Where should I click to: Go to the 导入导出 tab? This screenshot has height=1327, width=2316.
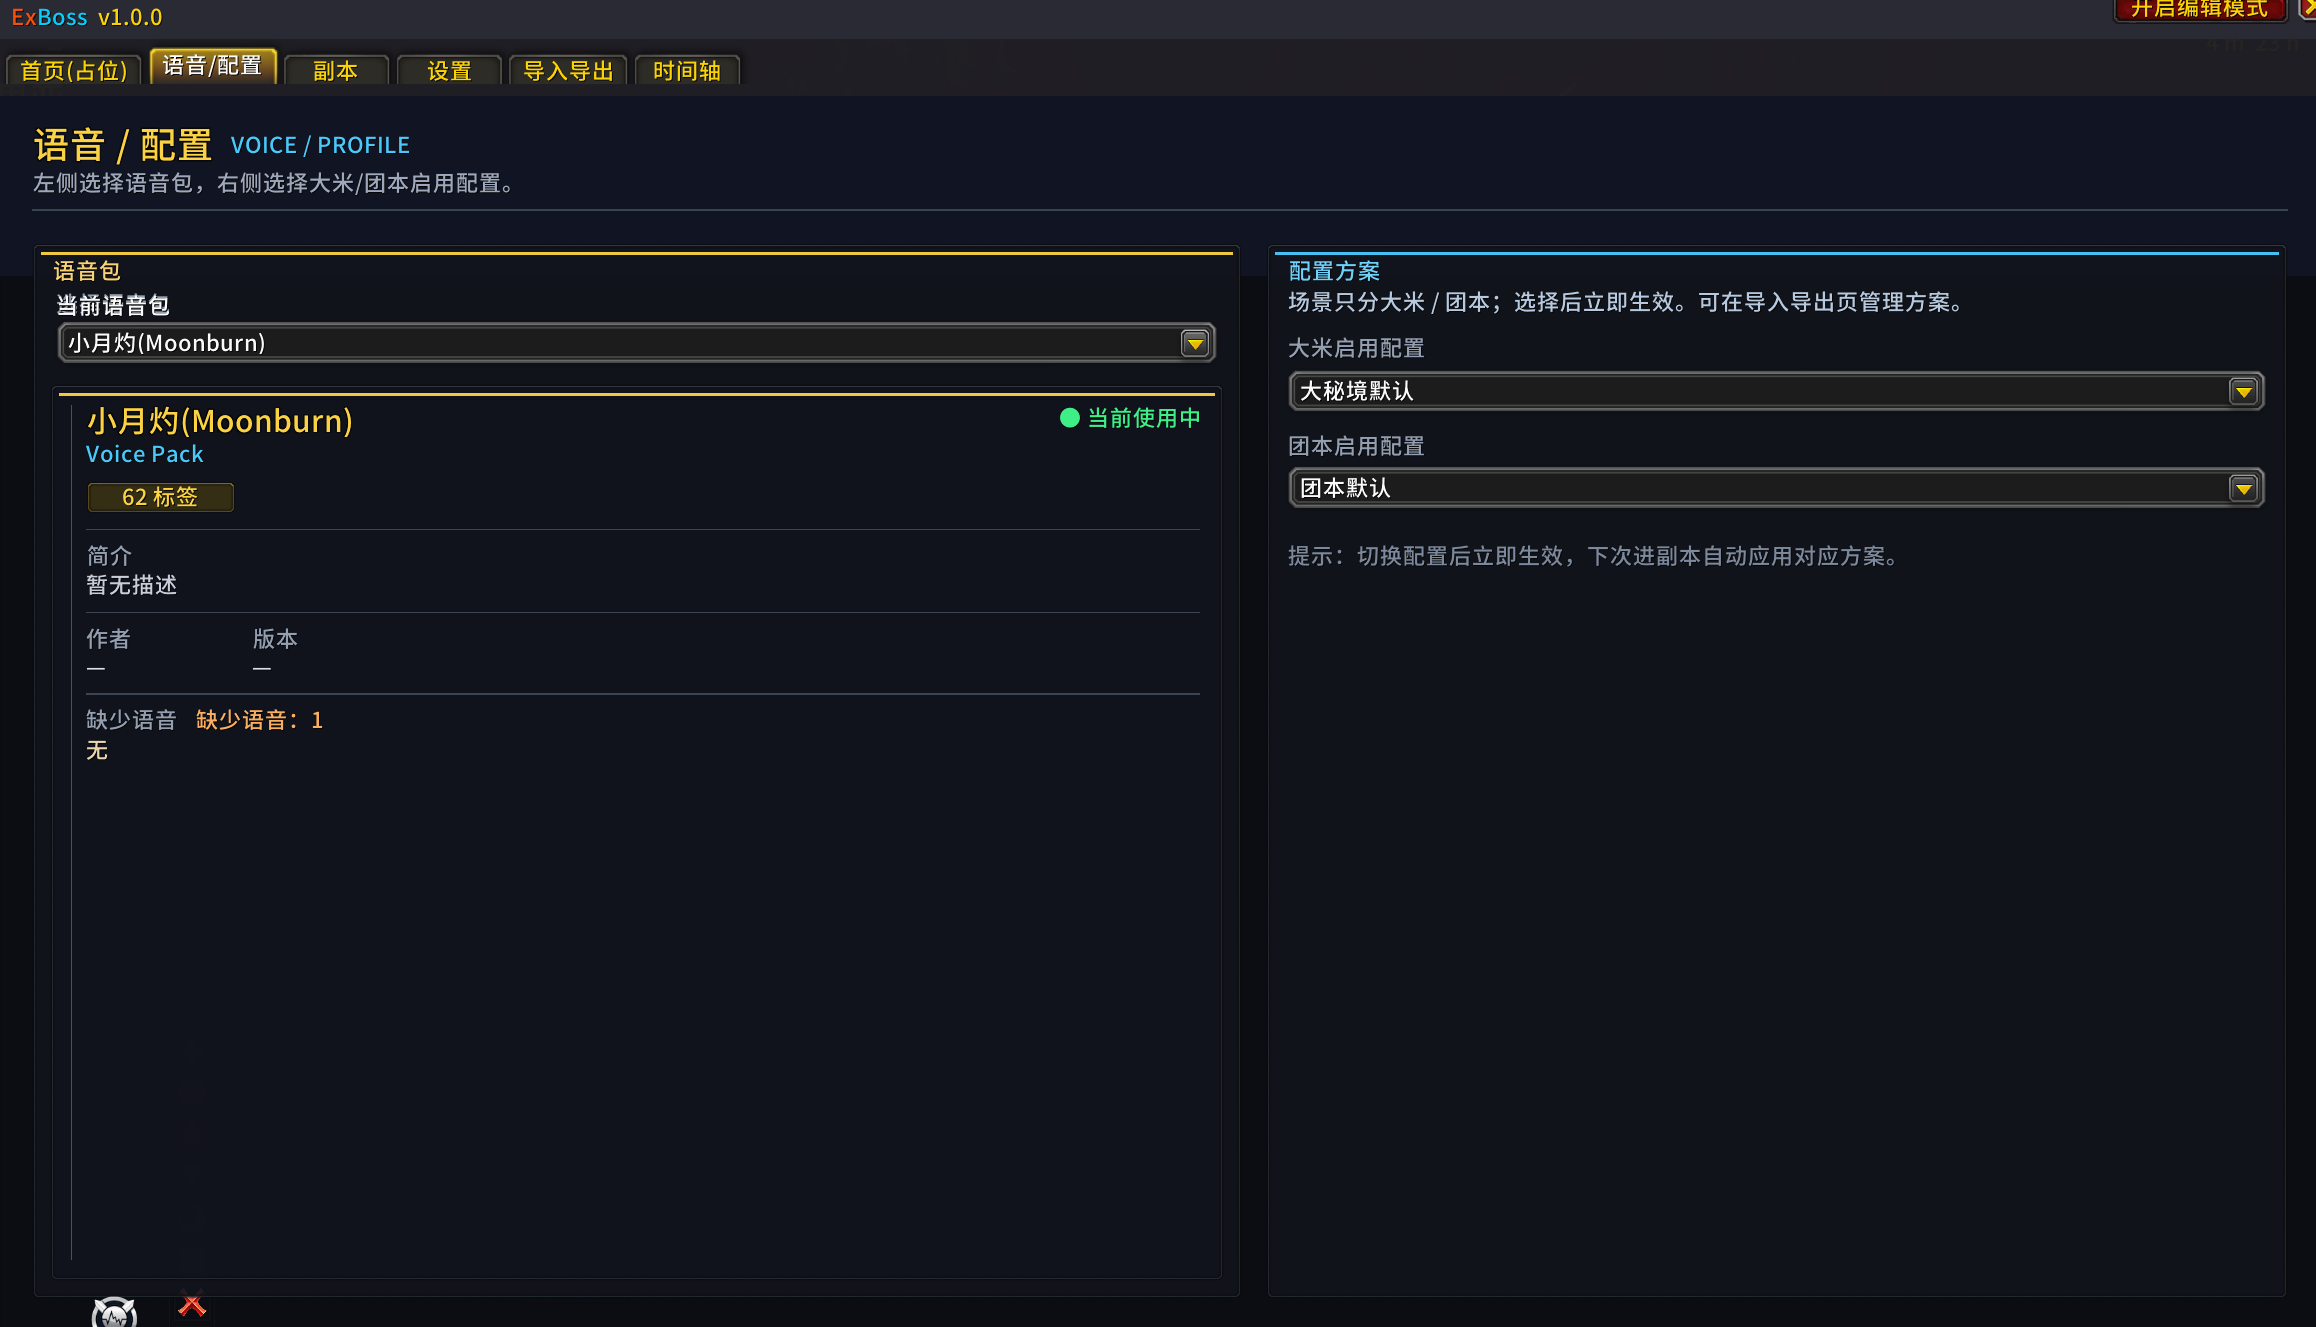pyautogui.click(x=568, y=70)
